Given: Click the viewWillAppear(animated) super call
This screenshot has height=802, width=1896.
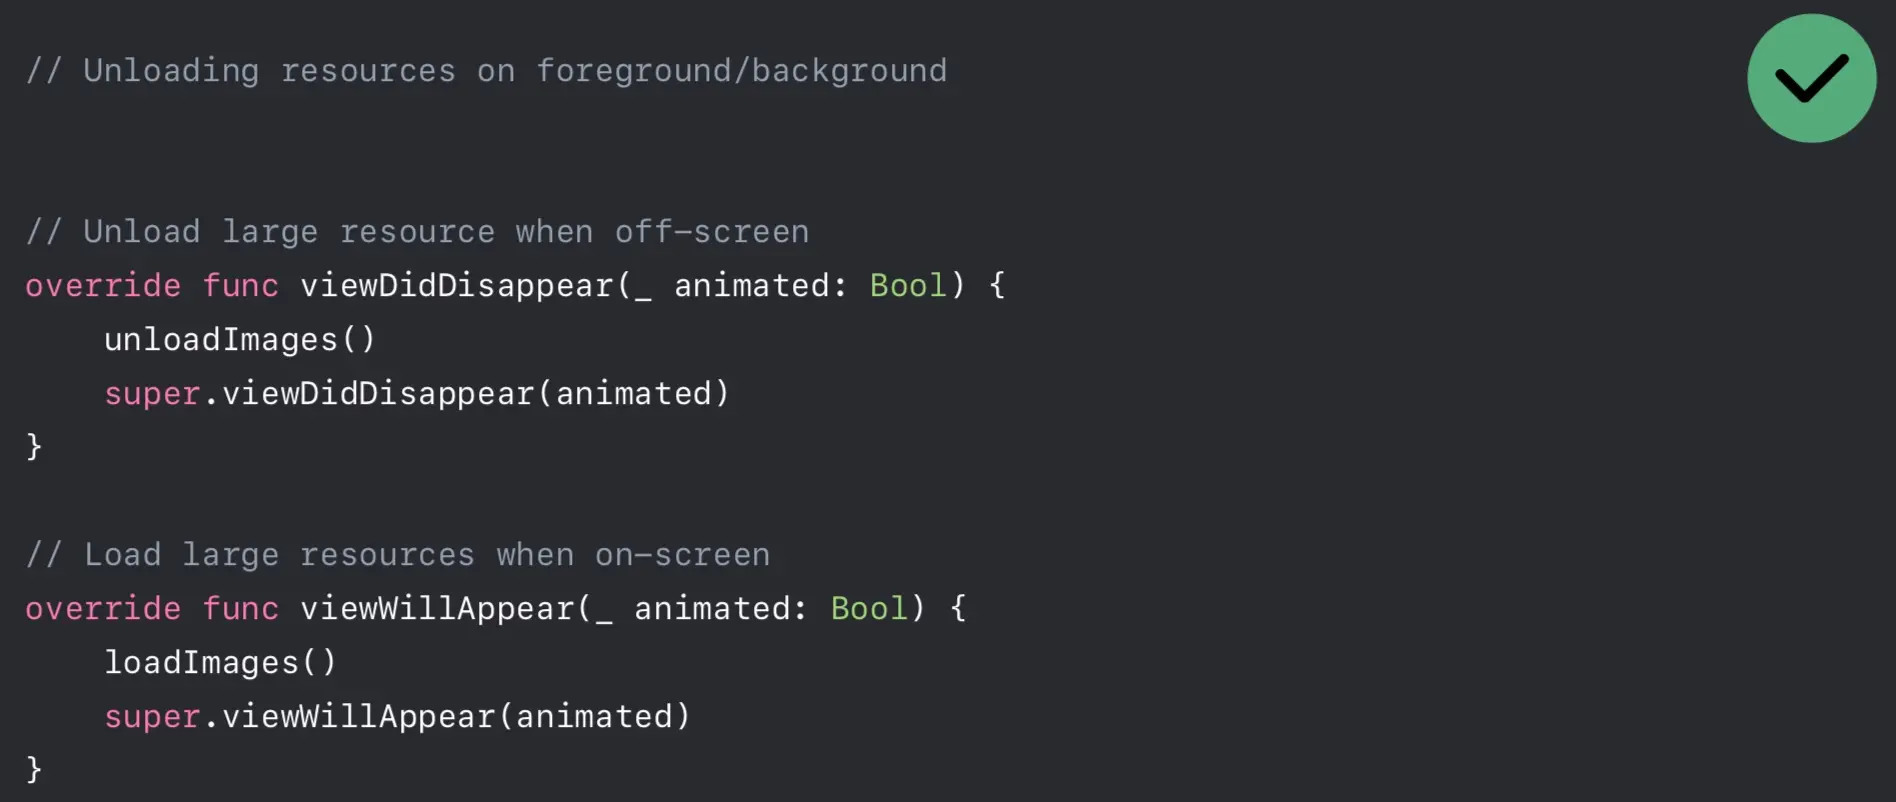Looking at the screenshot, I should [x=456, y=717].
